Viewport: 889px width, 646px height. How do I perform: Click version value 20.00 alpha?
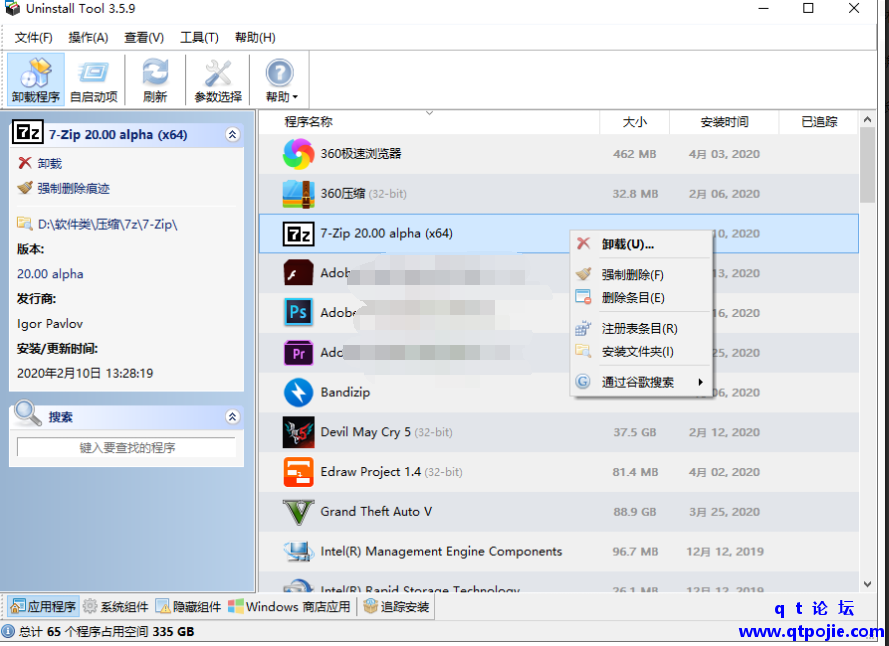(50, 274)
